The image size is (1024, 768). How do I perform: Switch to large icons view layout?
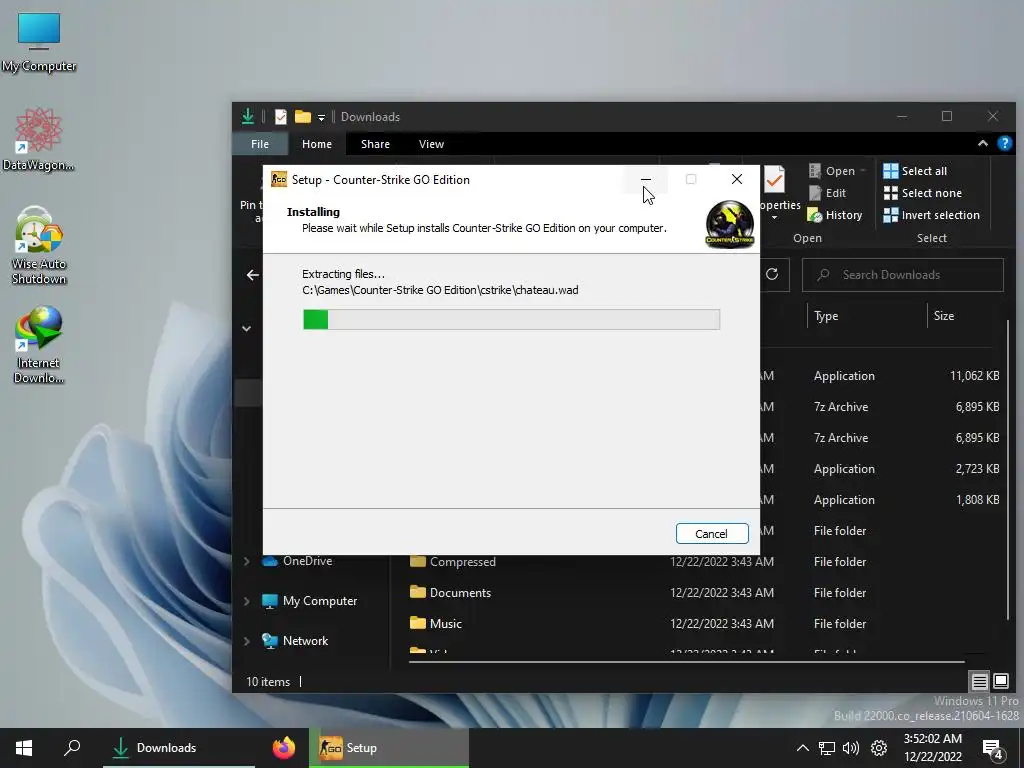1000,682
